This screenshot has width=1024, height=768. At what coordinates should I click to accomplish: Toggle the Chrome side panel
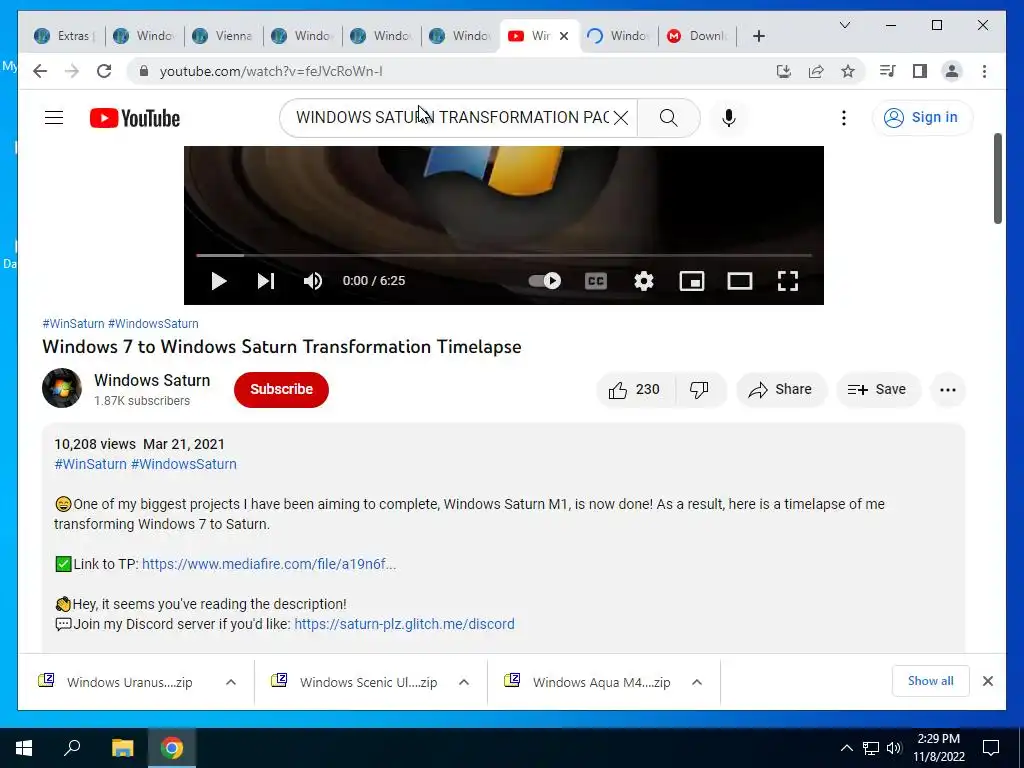tap(920, 71)
